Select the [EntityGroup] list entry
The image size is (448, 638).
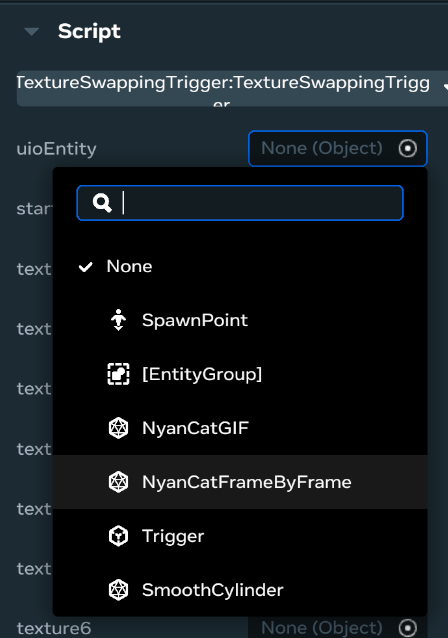click(x=240, y=374)
